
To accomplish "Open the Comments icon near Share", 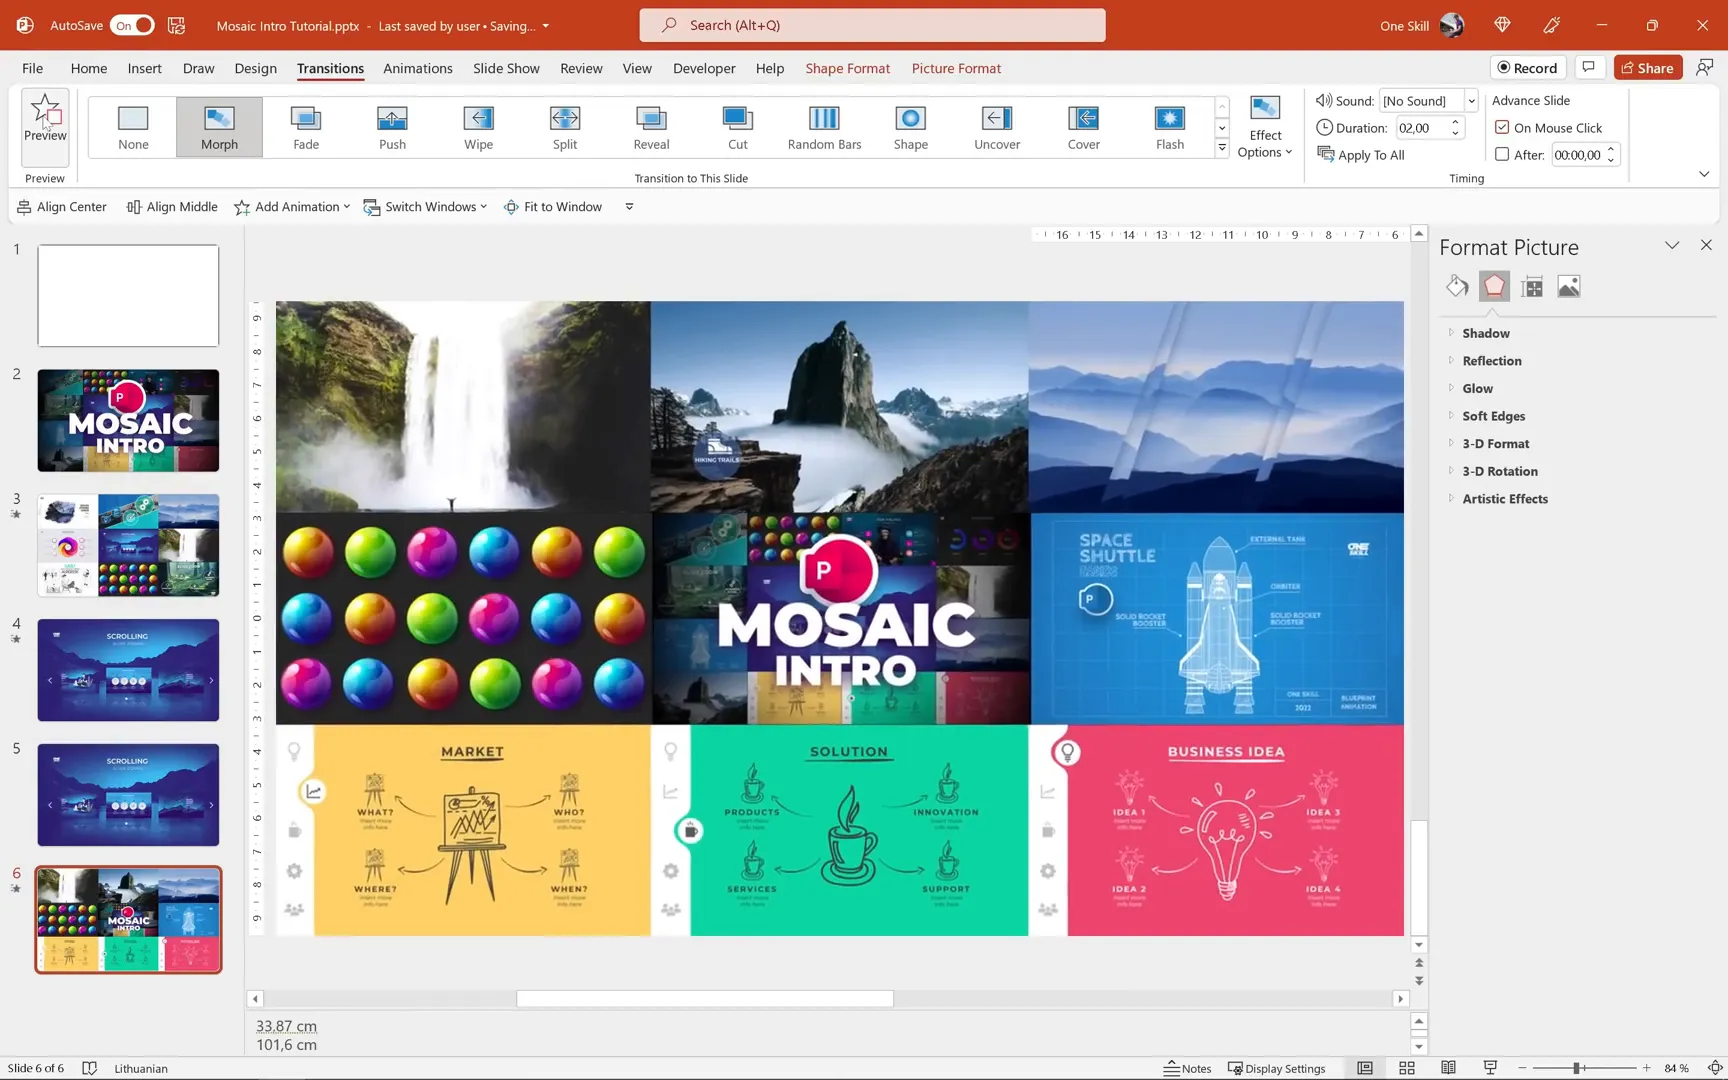I will coord(1588,67).
